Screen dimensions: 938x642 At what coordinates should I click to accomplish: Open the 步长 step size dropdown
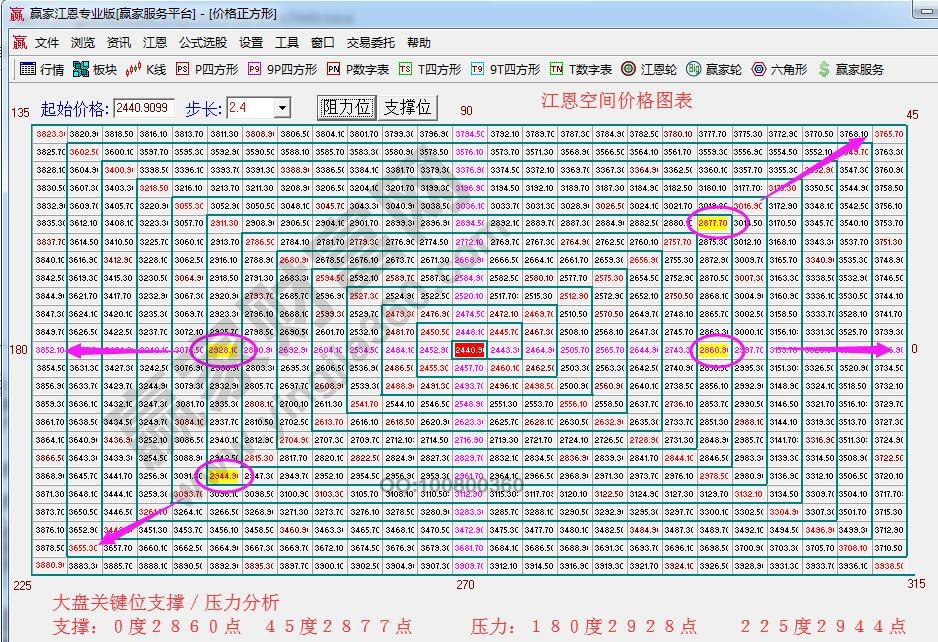click(x=280, y=105)
